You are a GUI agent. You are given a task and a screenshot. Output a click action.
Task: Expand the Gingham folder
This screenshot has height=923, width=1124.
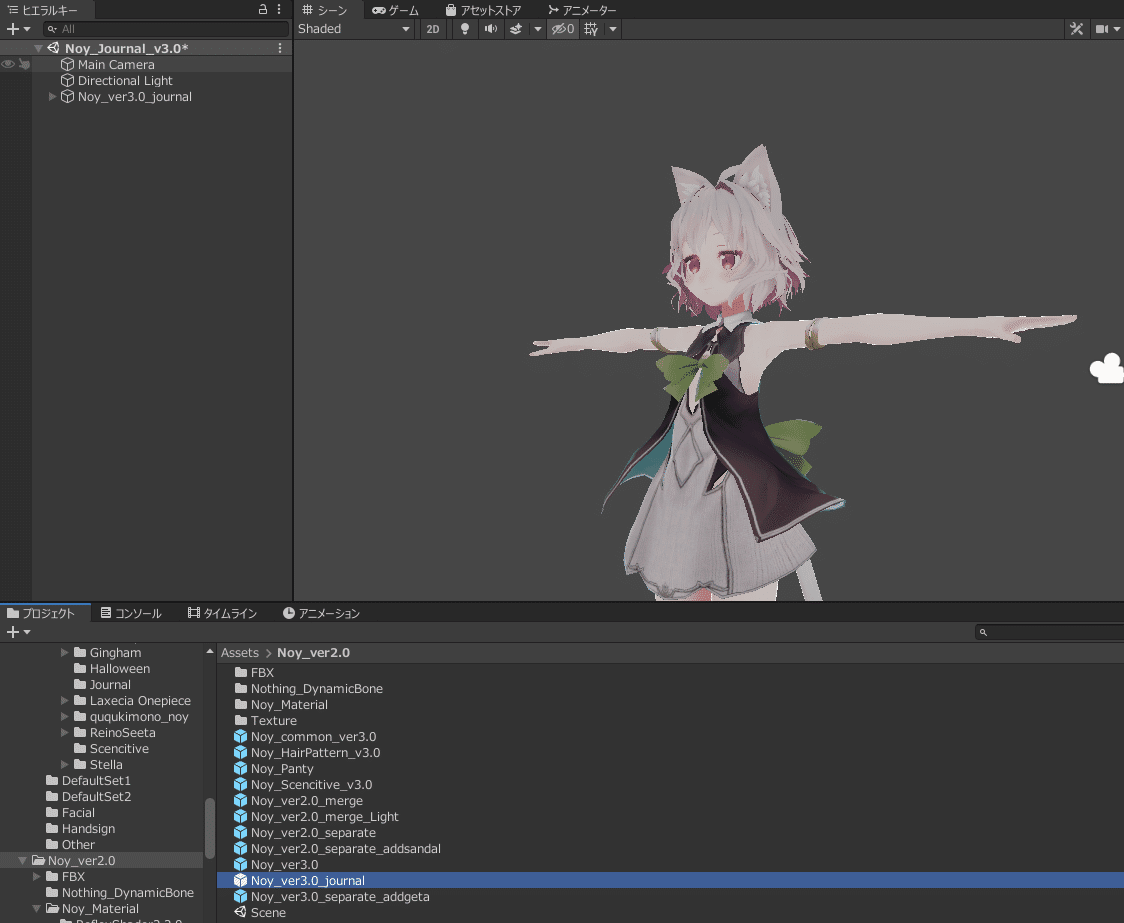point(65,652)
